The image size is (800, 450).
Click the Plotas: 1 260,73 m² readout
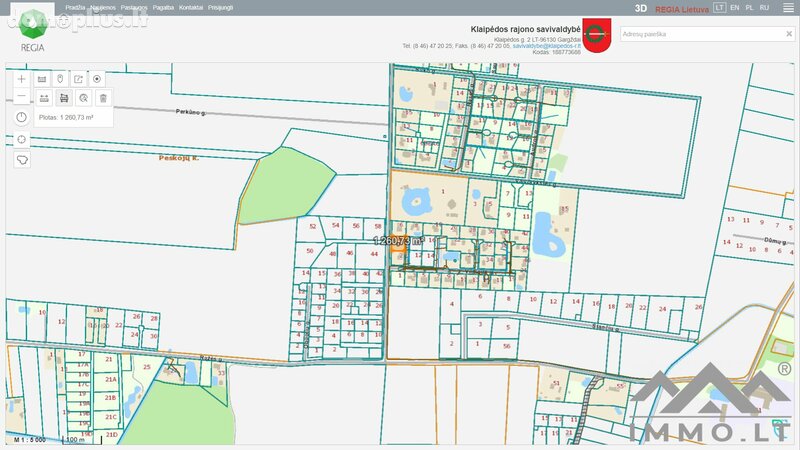coord(66,117)
